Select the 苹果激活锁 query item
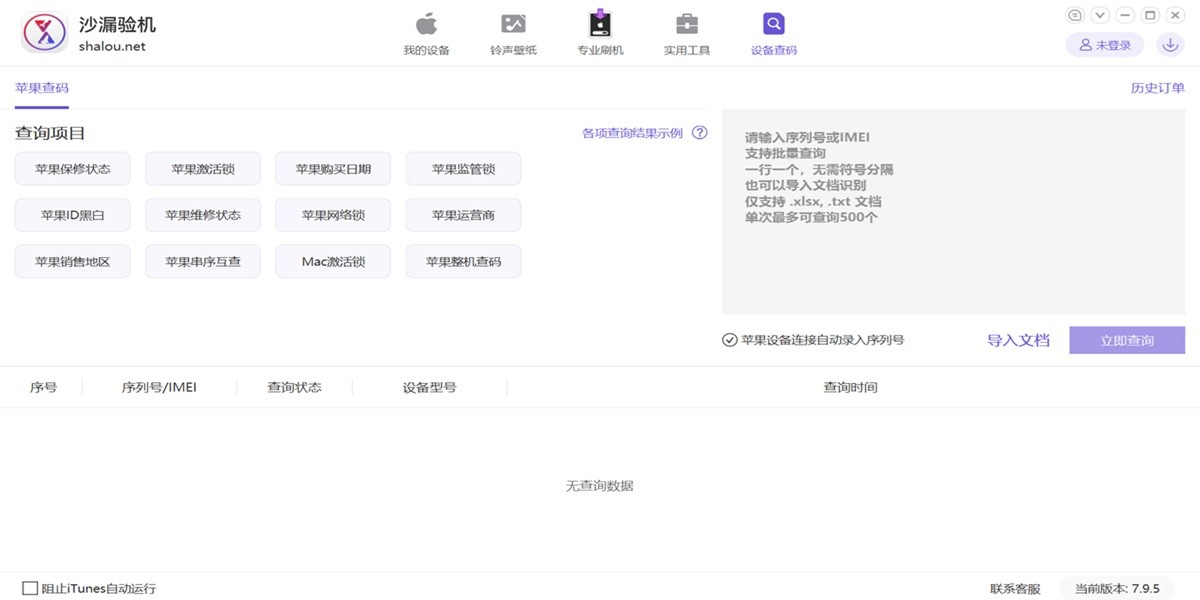The width and height of the screenshot is (1200, 600). 202,168
